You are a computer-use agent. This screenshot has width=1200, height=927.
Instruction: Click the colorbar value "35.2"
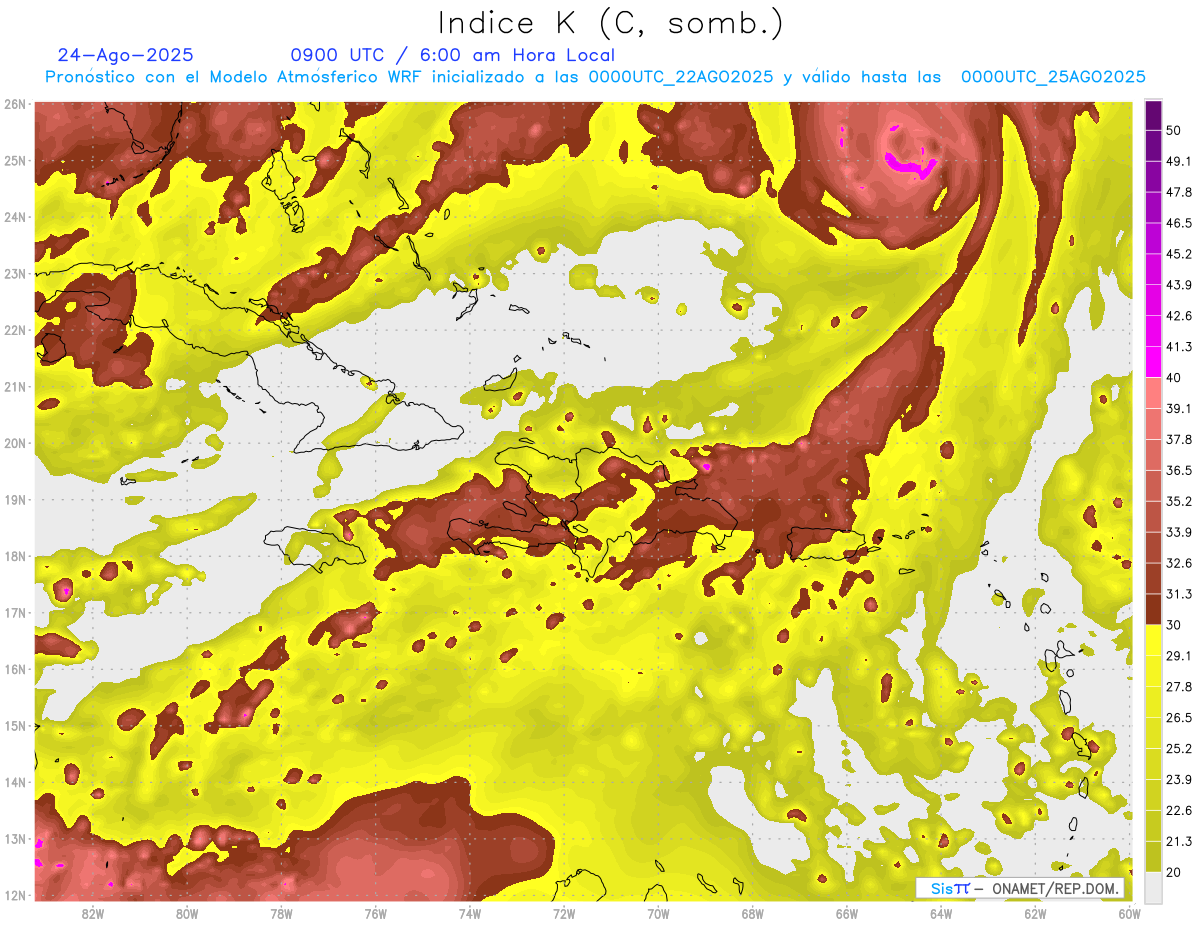(1179, 501)
